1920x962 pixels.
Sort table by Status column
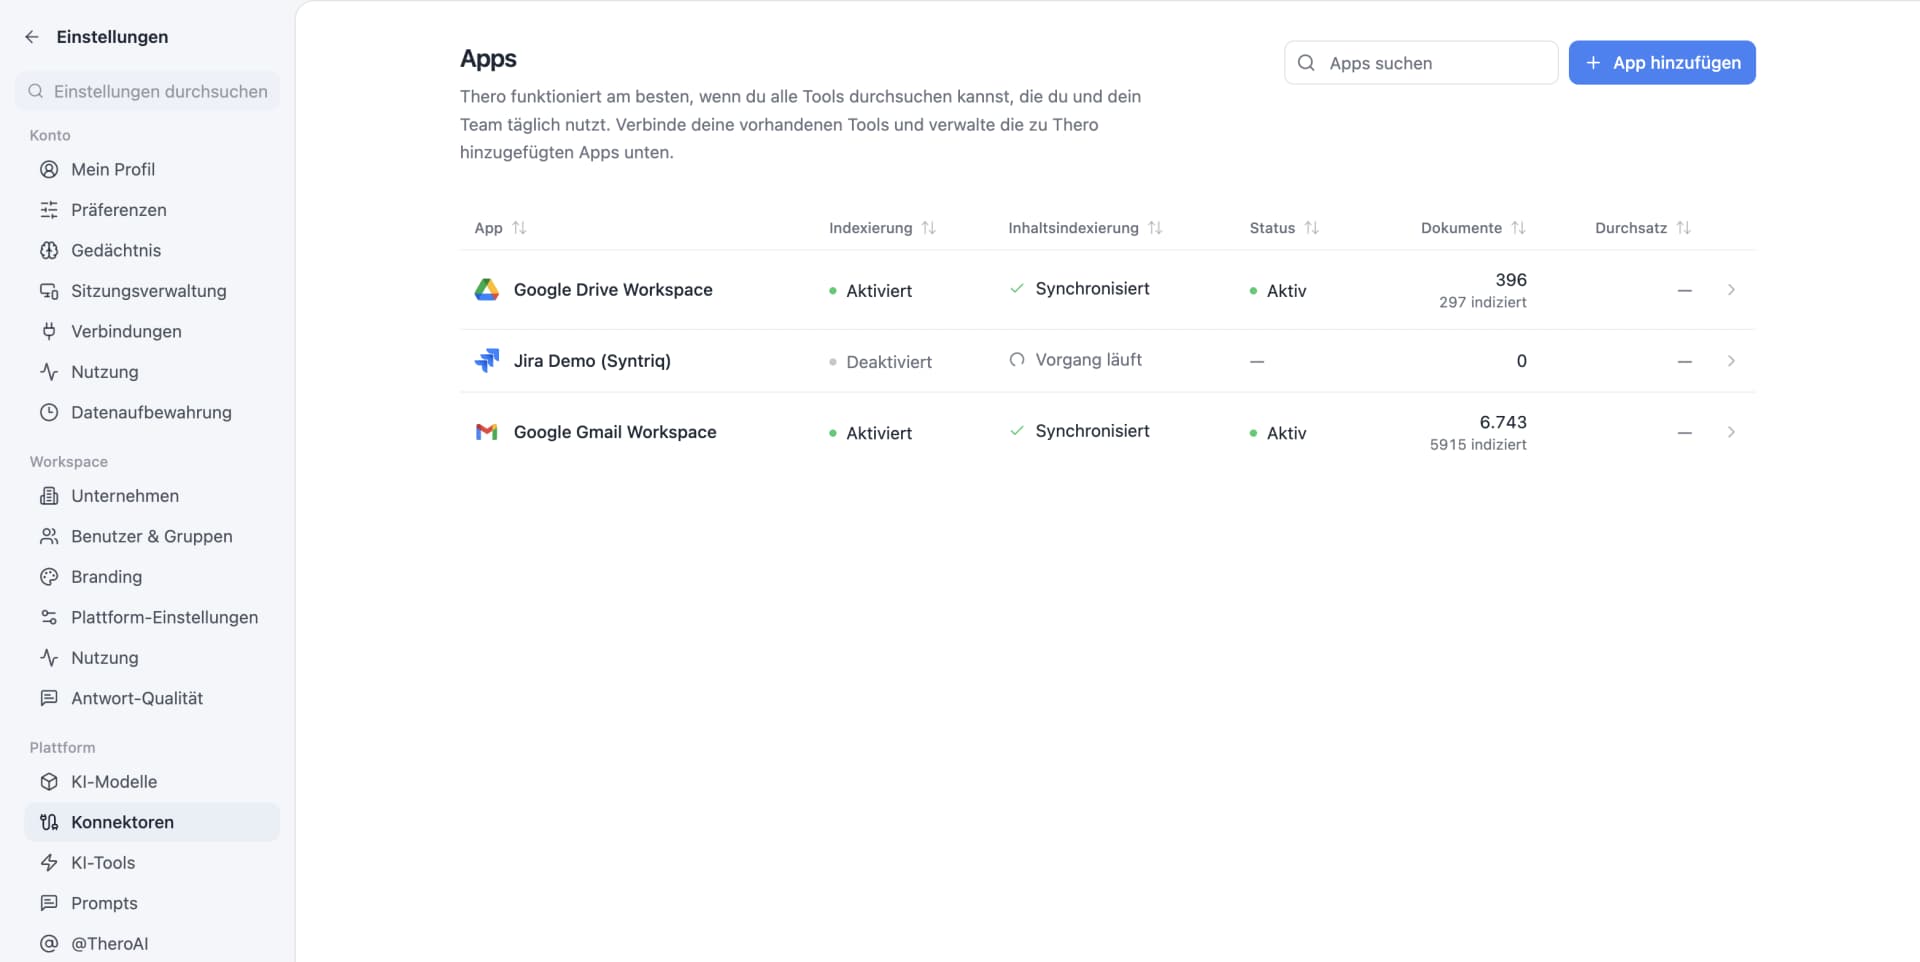(x=1284, y=228)
